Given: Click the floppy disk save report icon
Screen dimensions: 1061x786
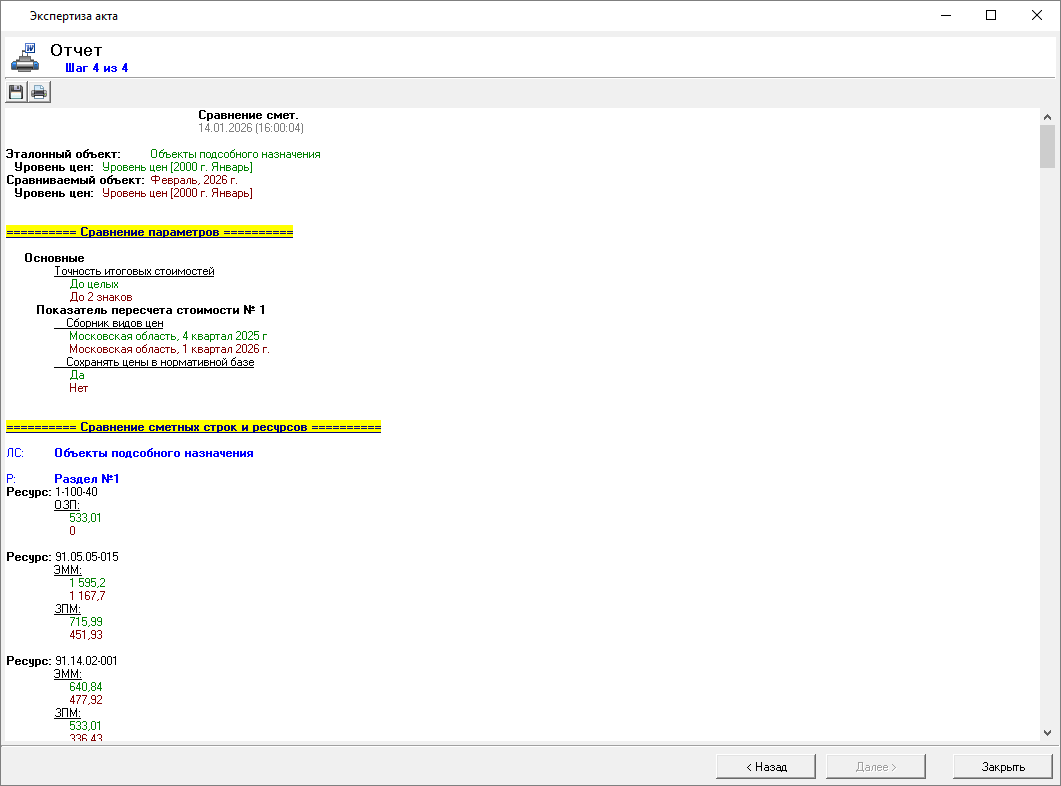Looking at the screenshot, I should (16, 93).
